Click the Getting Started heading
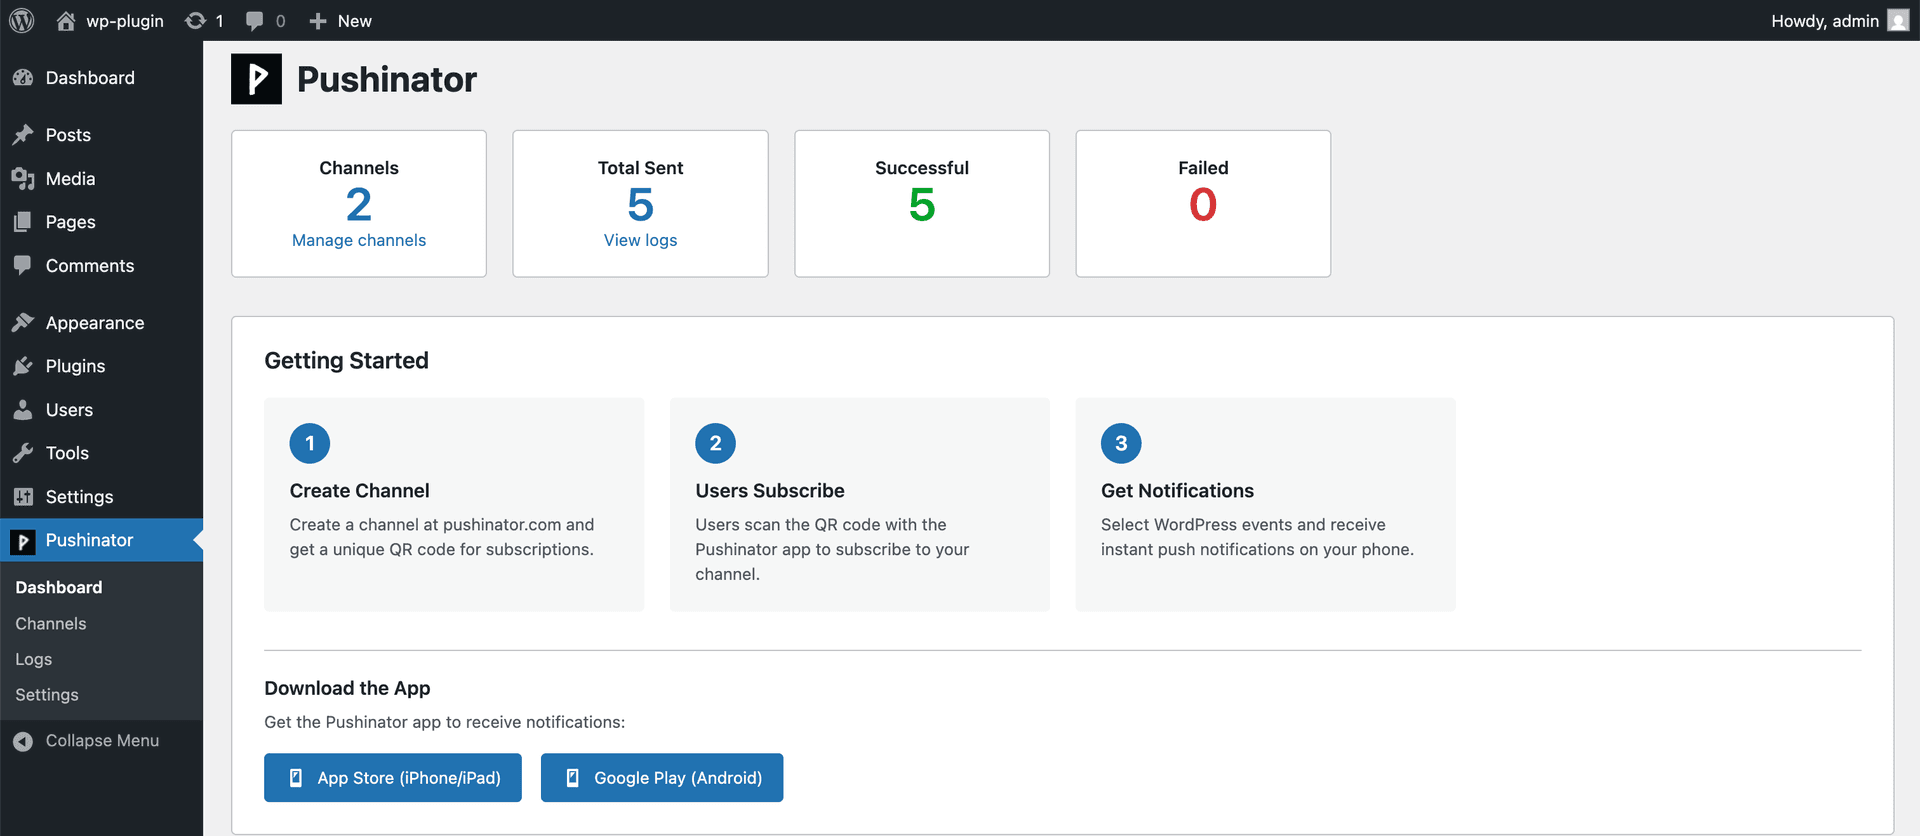The height and width of the screenshot is (836, 1920). [346, 361]
